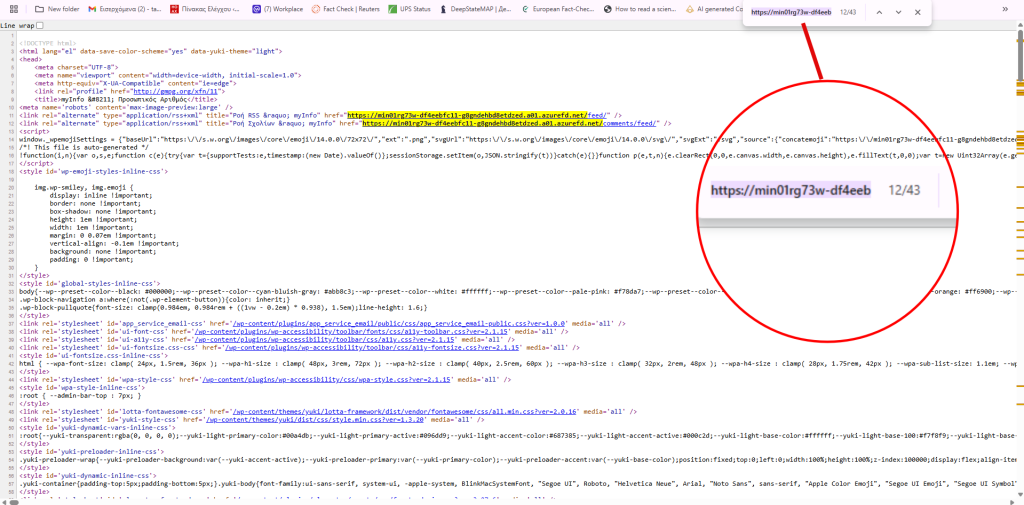Open the AI generated bookmark

point(714,9)
